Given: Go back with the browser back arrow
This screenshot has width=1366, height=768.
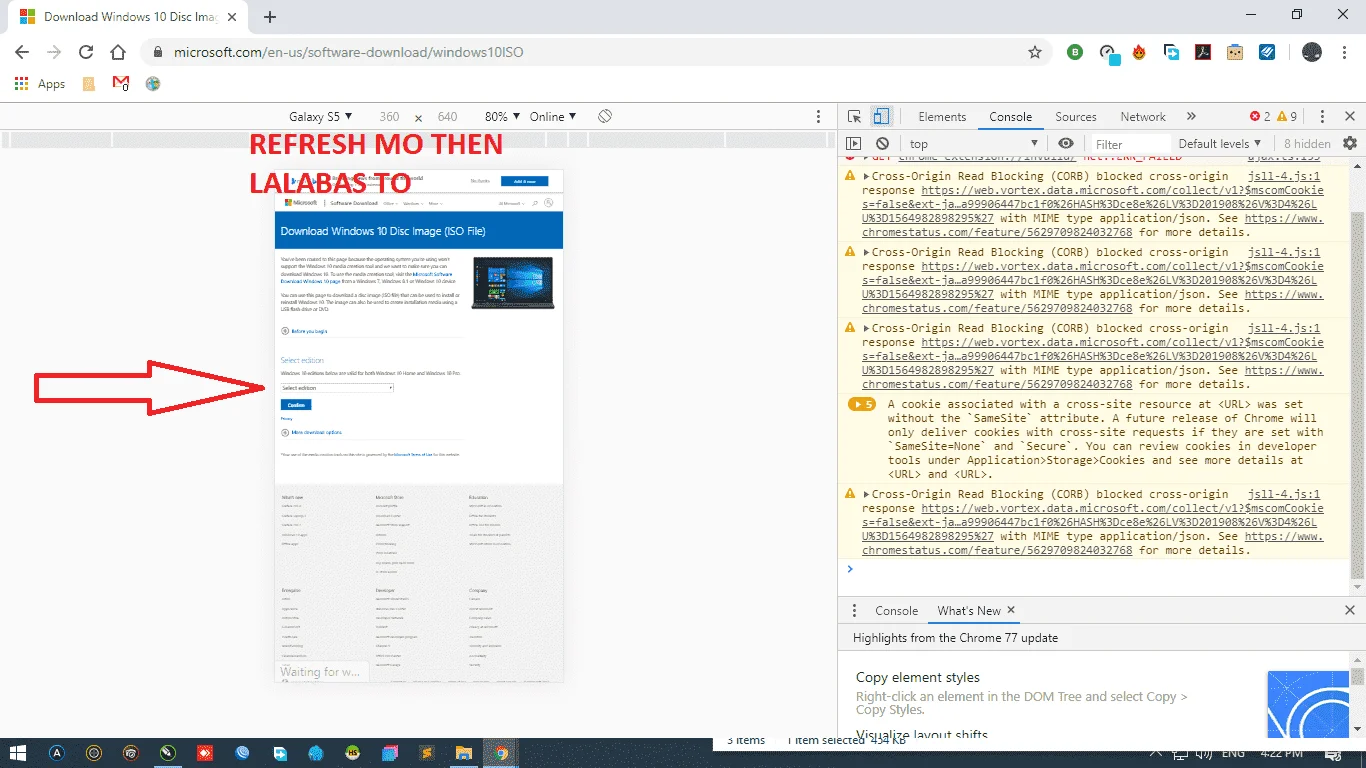Looking at the screenshot, I should [22, 52].
